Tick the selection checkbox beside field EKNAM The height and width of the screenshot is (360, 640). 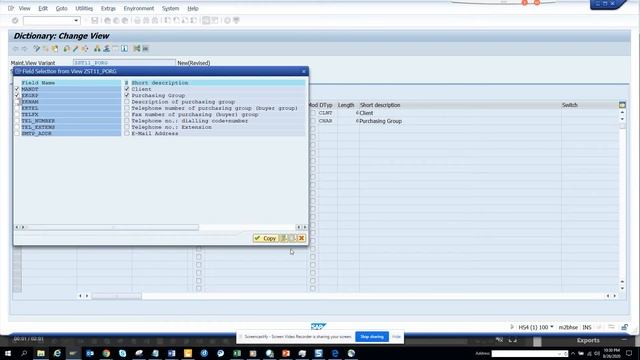17,102
